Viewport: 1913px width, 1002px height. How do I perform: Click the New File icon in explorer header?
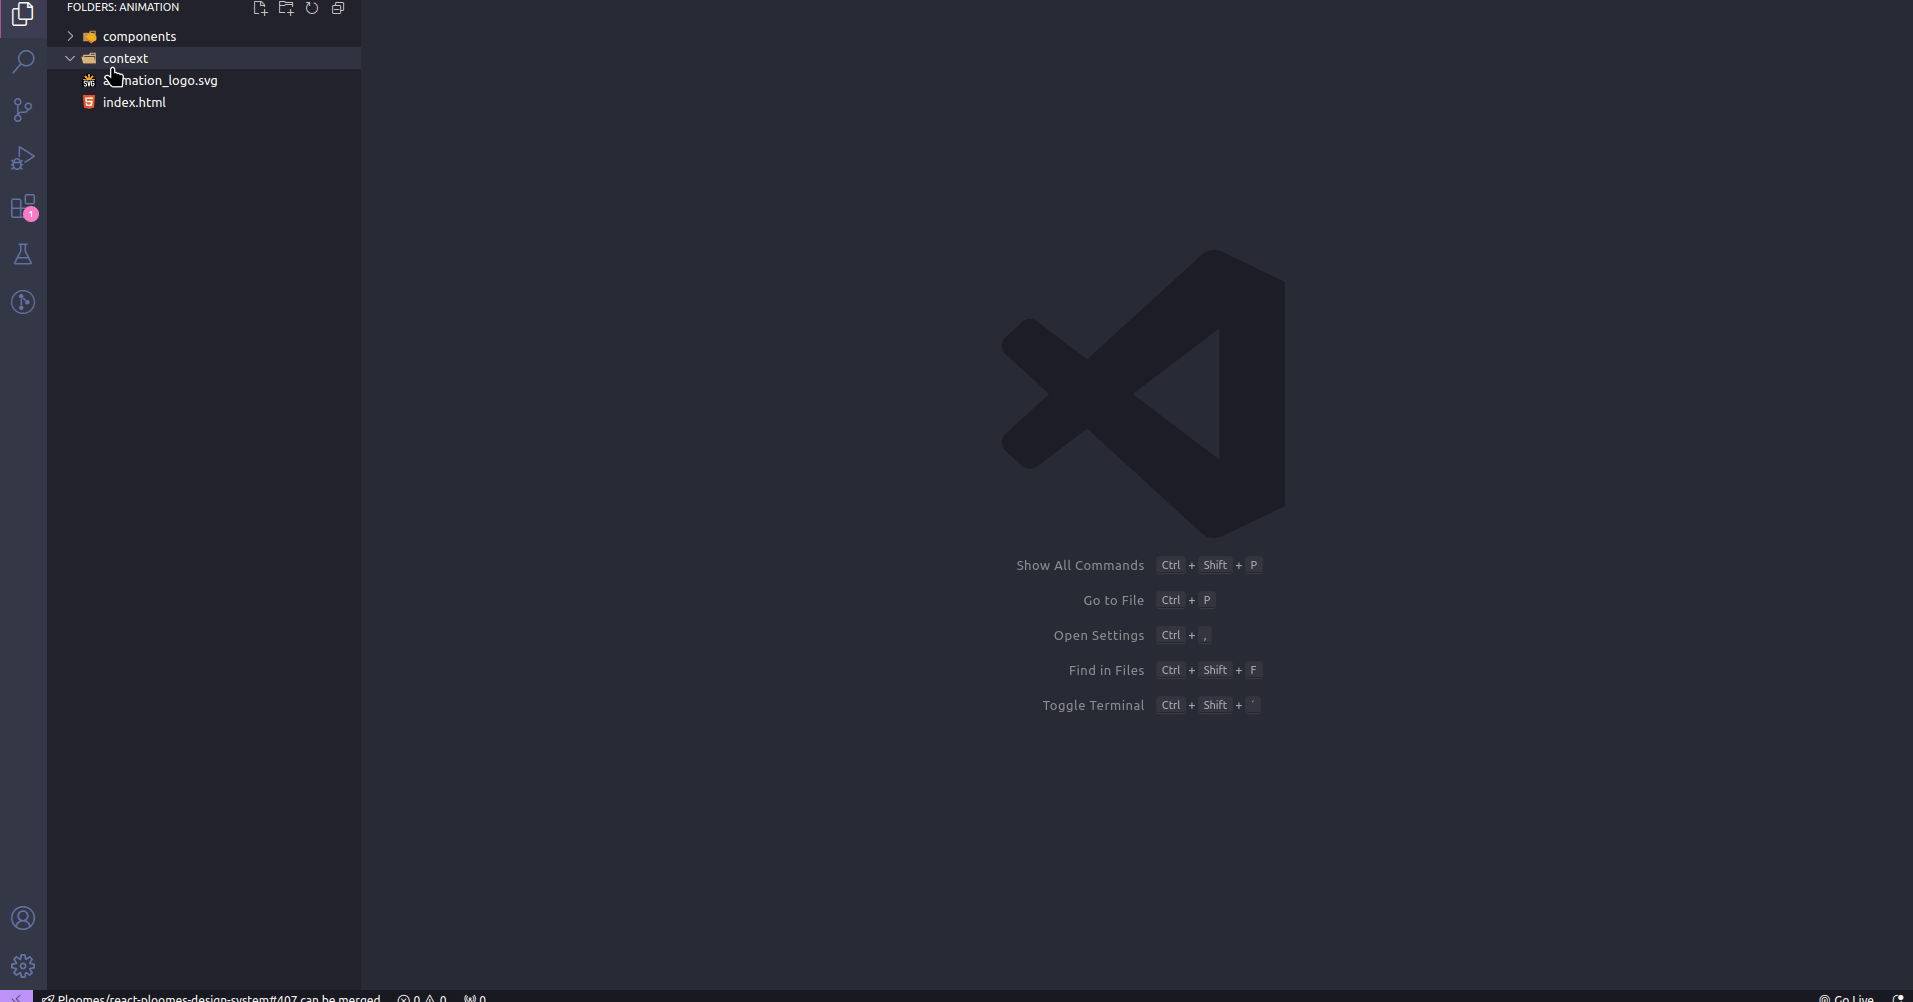click(260, 8)
